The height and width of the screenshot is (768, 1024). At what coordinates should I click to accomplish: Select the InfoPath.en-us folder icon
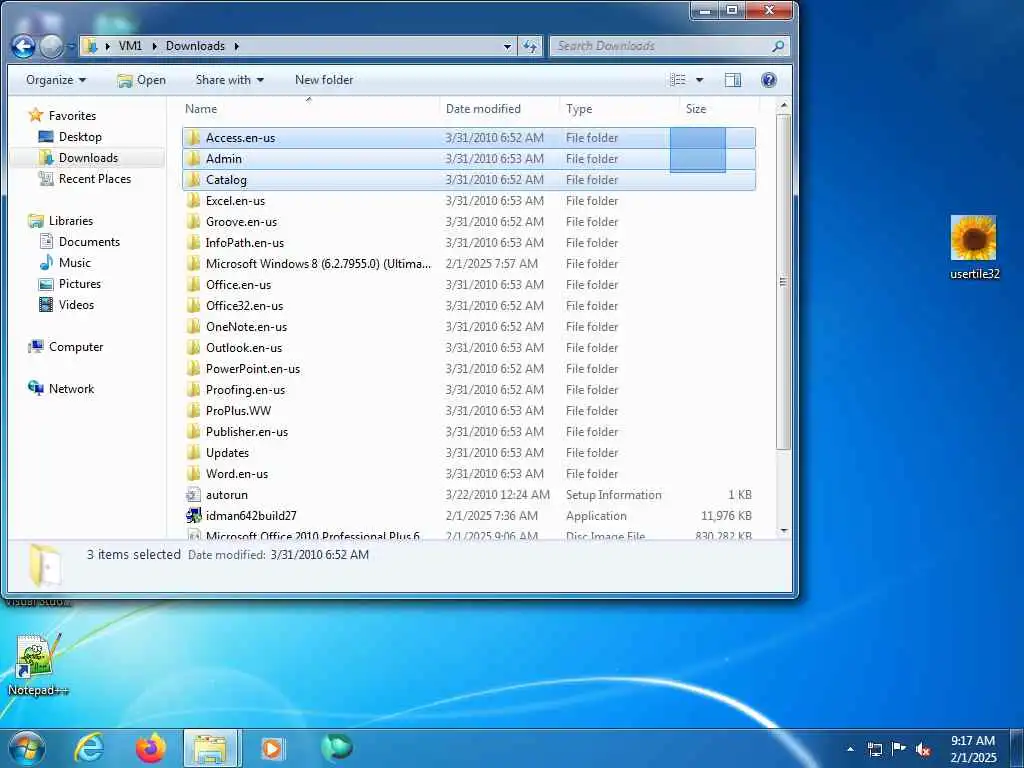tap(193, 242)
